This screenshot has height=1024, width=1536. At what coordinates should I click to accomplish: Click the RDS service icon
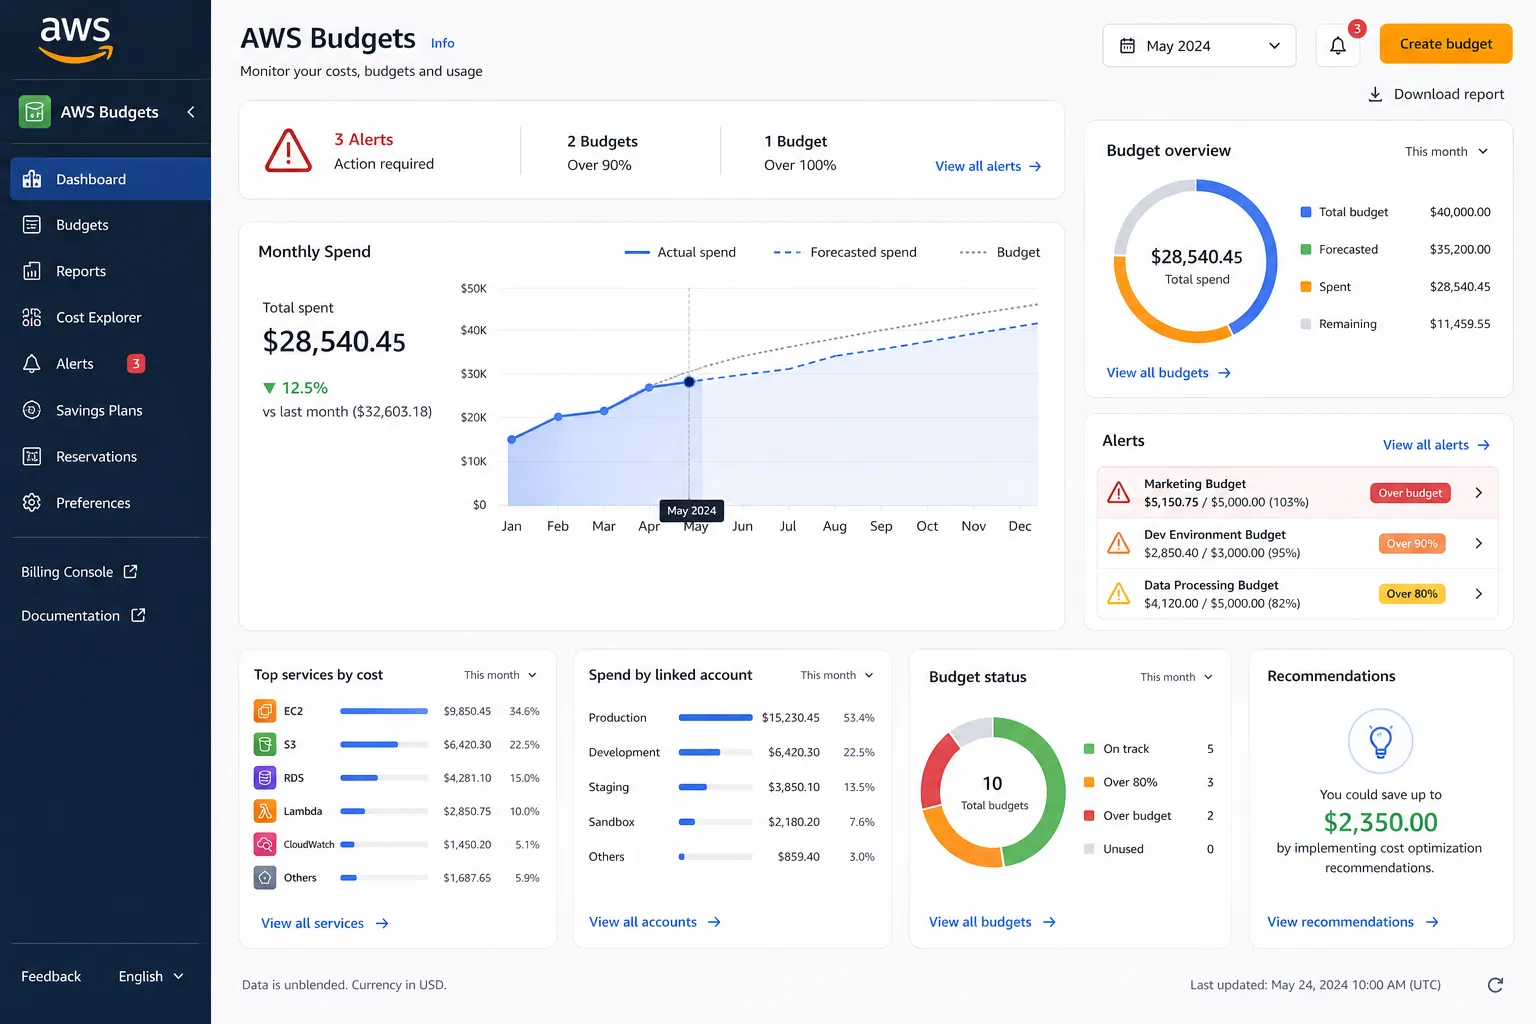265,777
